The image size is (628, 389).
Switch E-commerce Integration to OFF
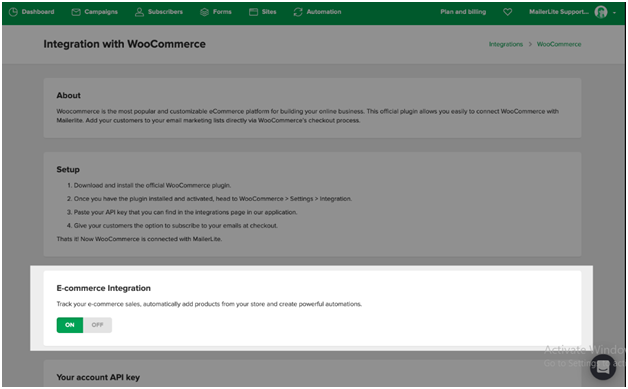point(97,325)
